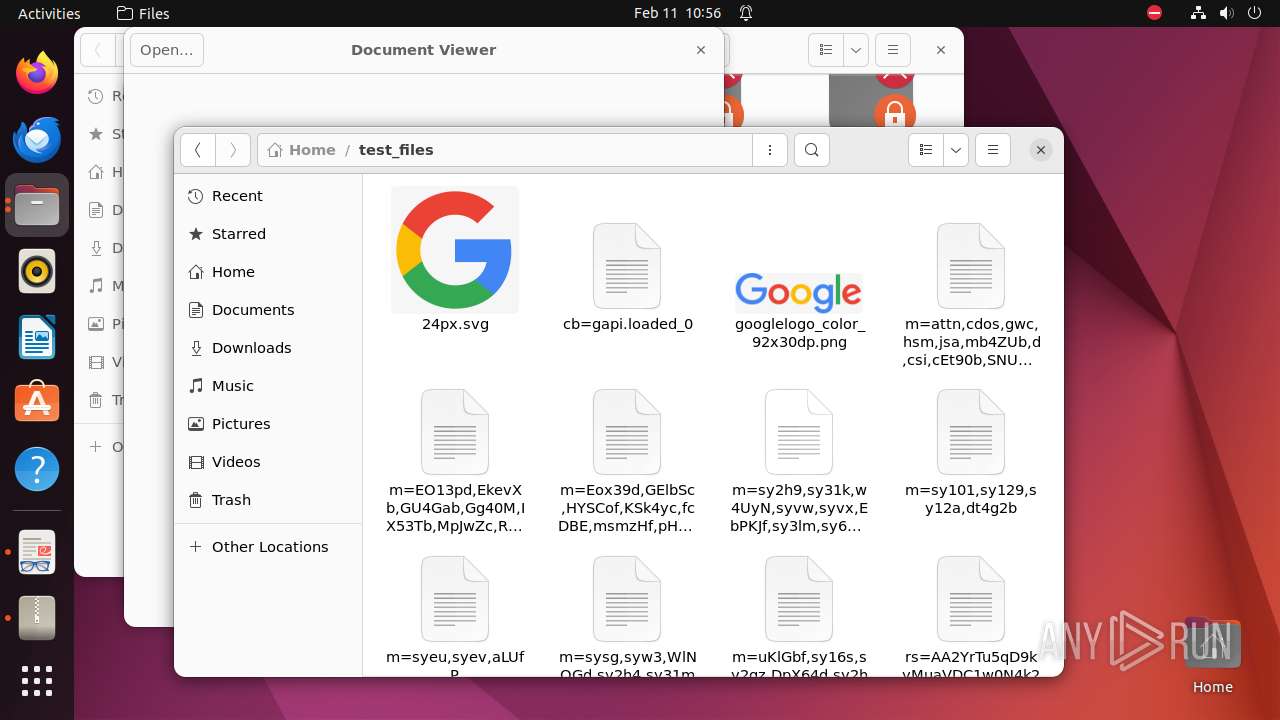Image resolution: width=1280 pixels, height=720 pixels.
Task: Switch to list view in test_files window
Action: (926, 150)
